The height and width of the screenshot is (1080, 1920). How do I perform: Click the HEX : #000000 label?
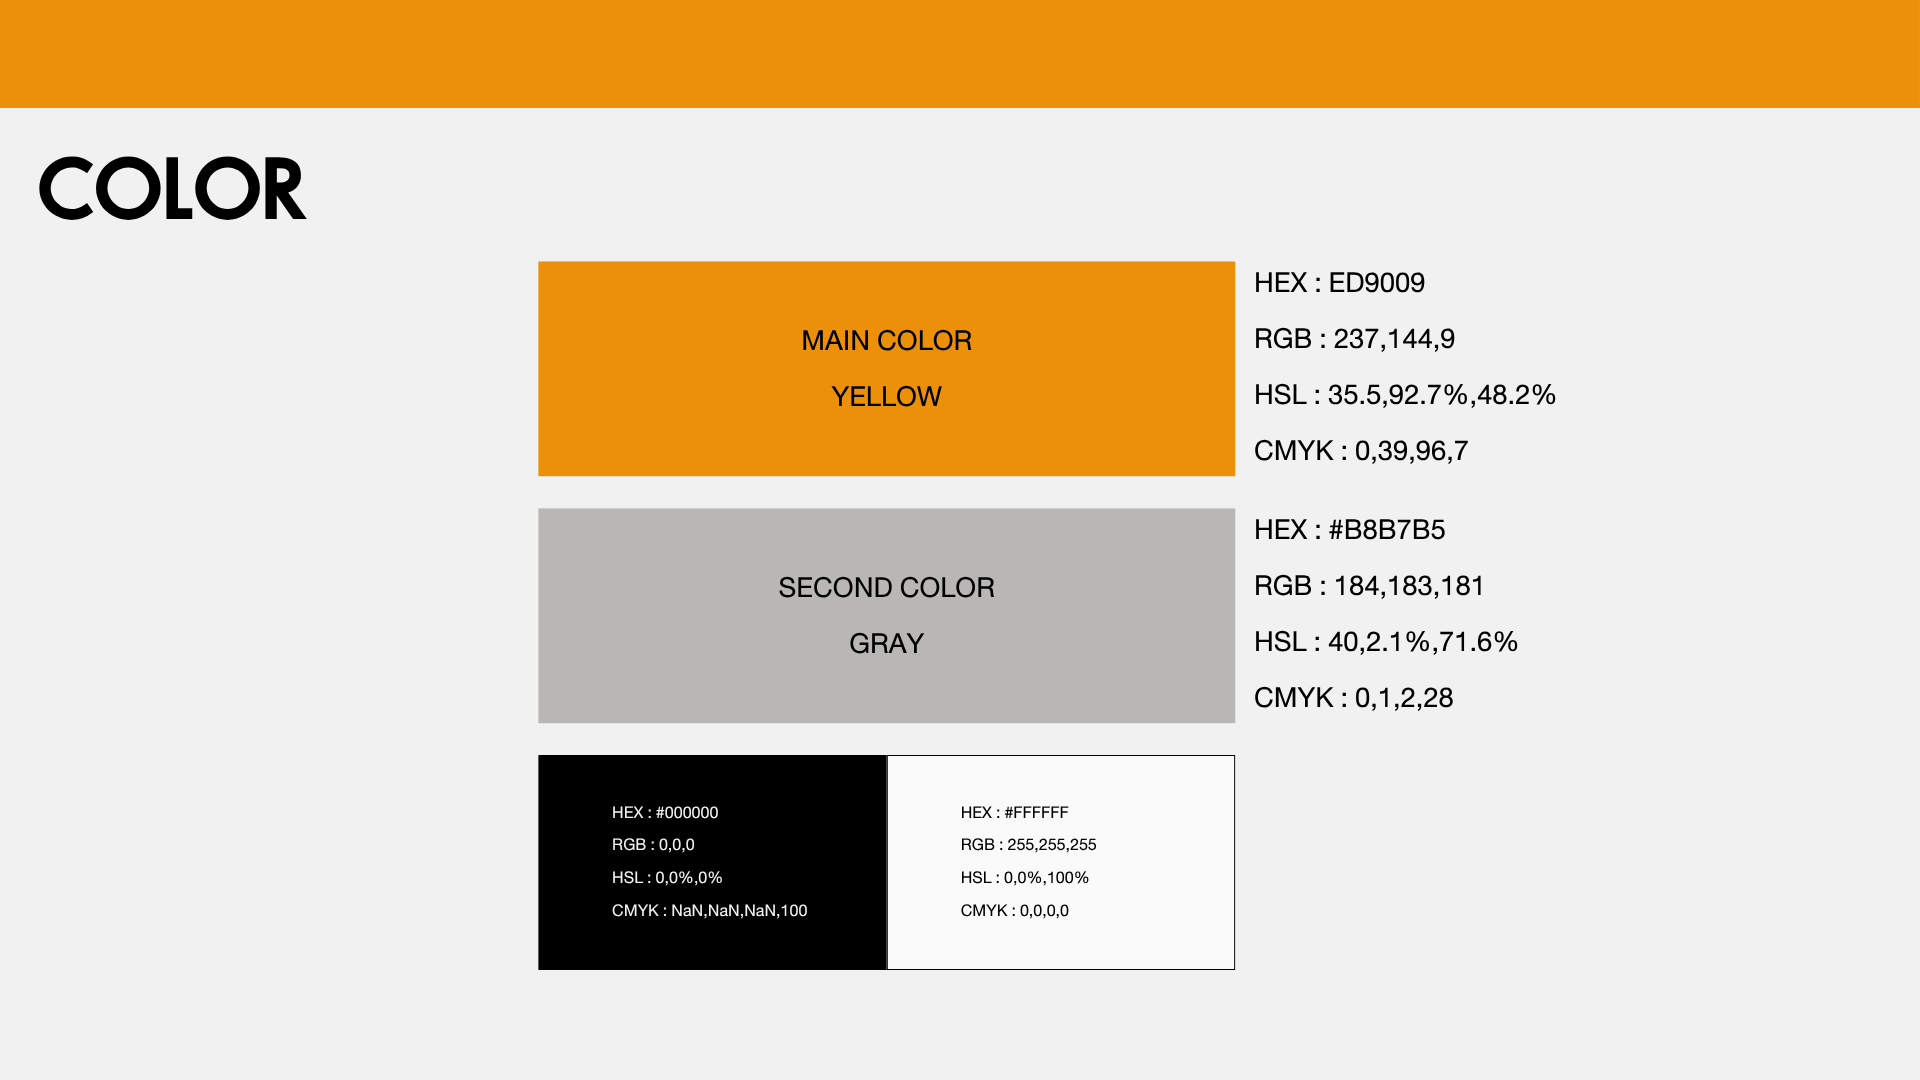point(665,813)
